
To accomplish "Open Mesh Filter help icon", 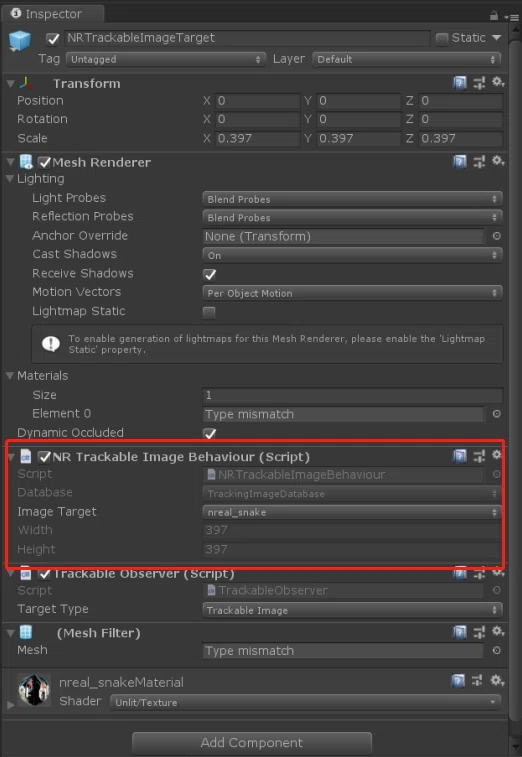I will [460, 632].
